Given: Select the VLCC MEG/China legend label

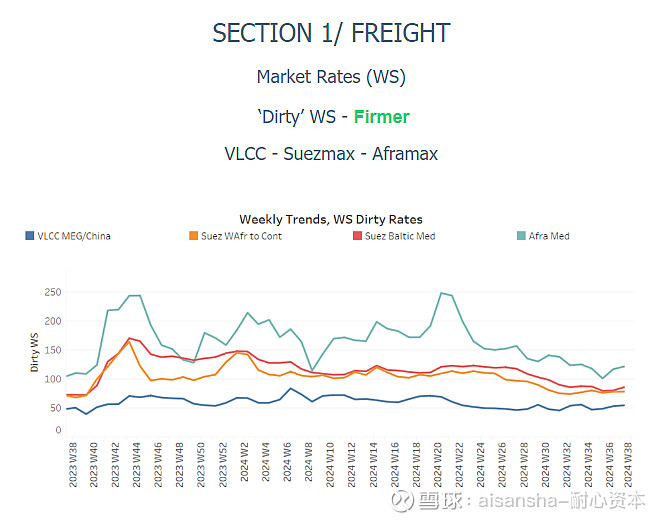Looking at the screenshot, I should point(74,237).
